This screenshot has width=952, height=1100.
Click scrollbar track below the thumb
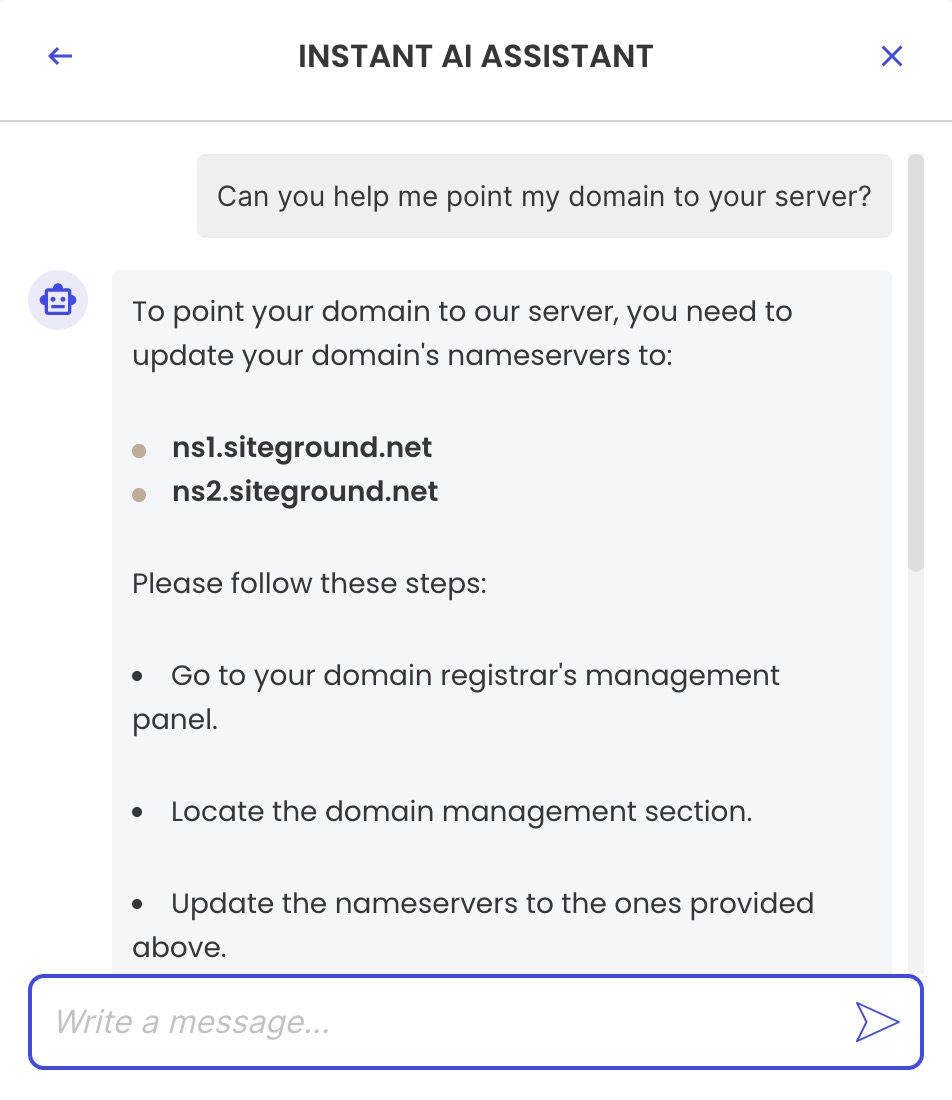916,772
